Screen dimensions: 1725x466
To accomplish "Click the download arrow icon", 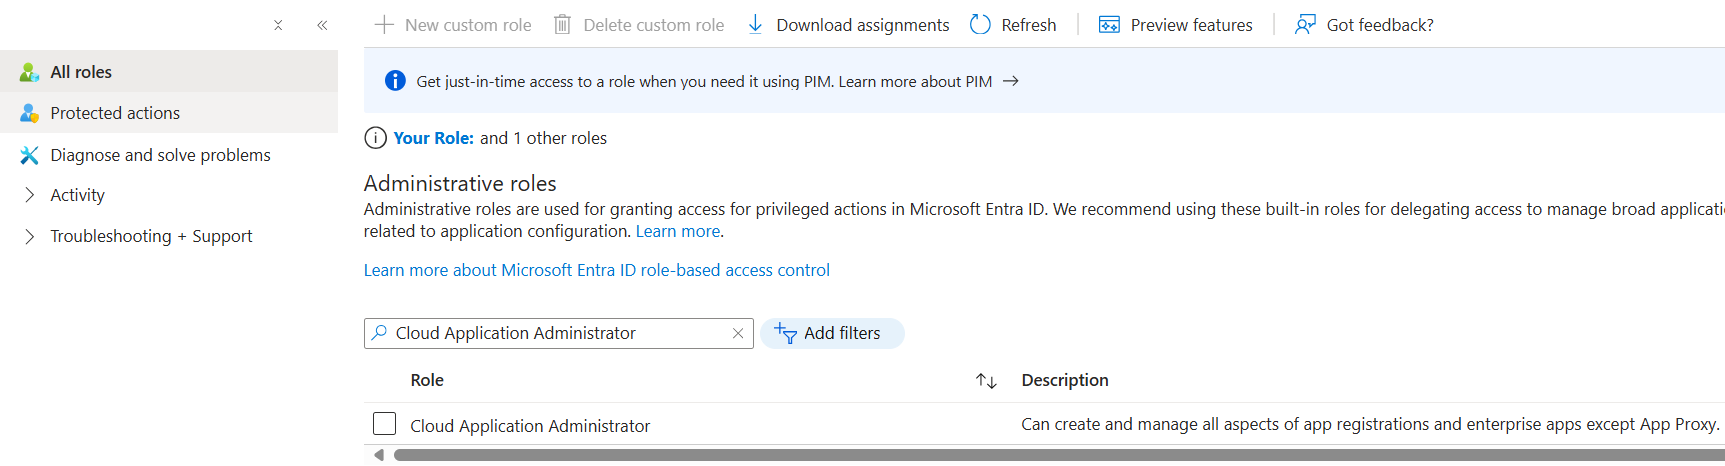I will [x=755, y=24].
